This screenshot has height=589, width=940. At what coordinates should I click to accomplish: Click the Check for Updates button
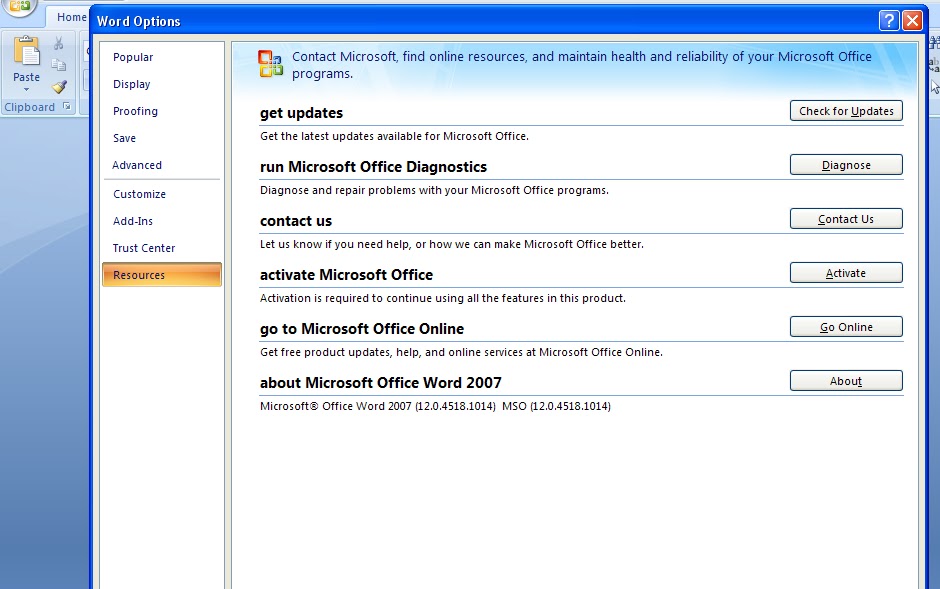pos(846,111)
